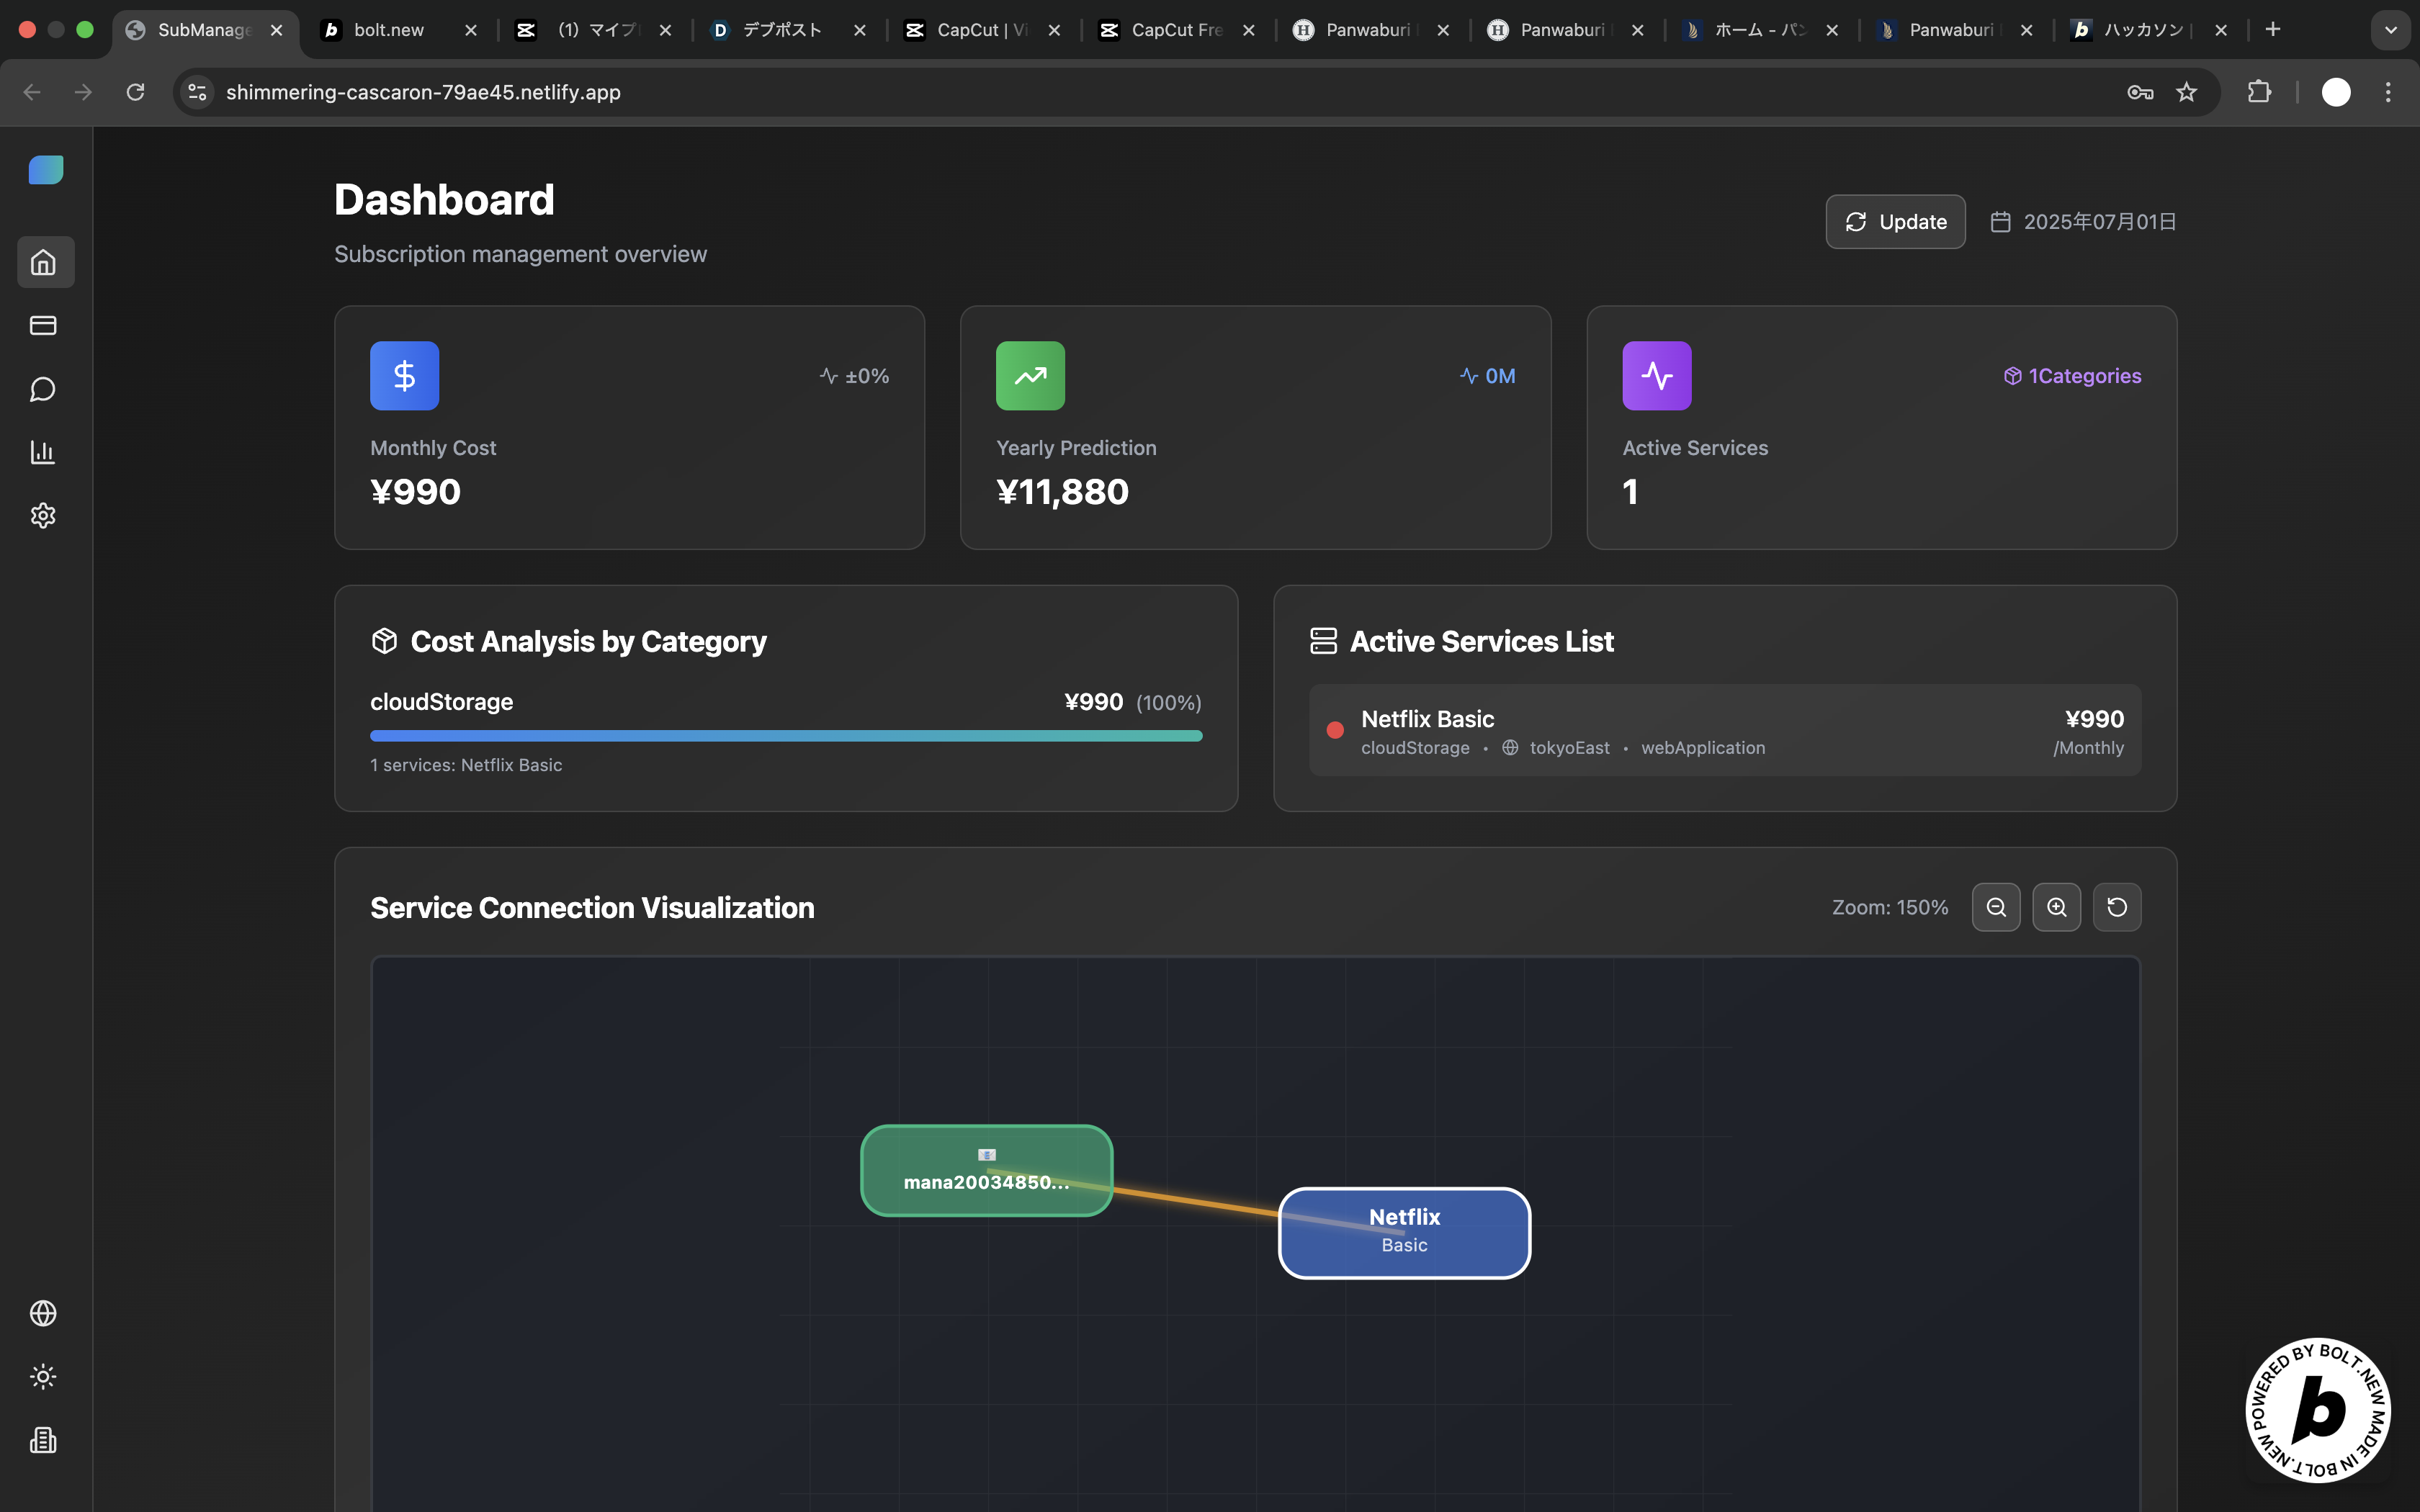Screen dimensions: 2420x1512
Task: Click the cloudStorage cost progress bar
Action: 785,736
